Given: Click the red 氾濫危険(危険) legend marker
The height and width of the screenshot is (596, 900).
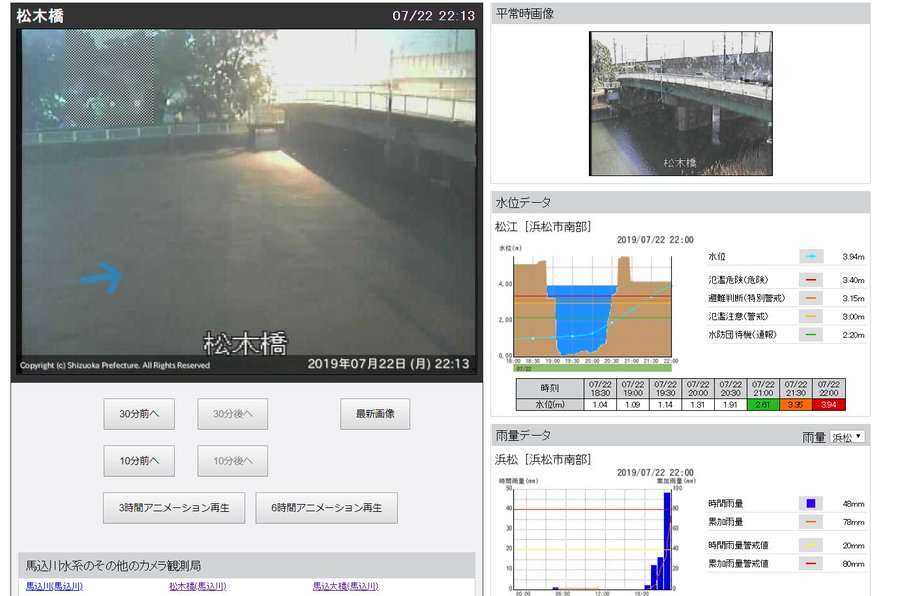Looking at the screenshot, I should tap(811, 280).
